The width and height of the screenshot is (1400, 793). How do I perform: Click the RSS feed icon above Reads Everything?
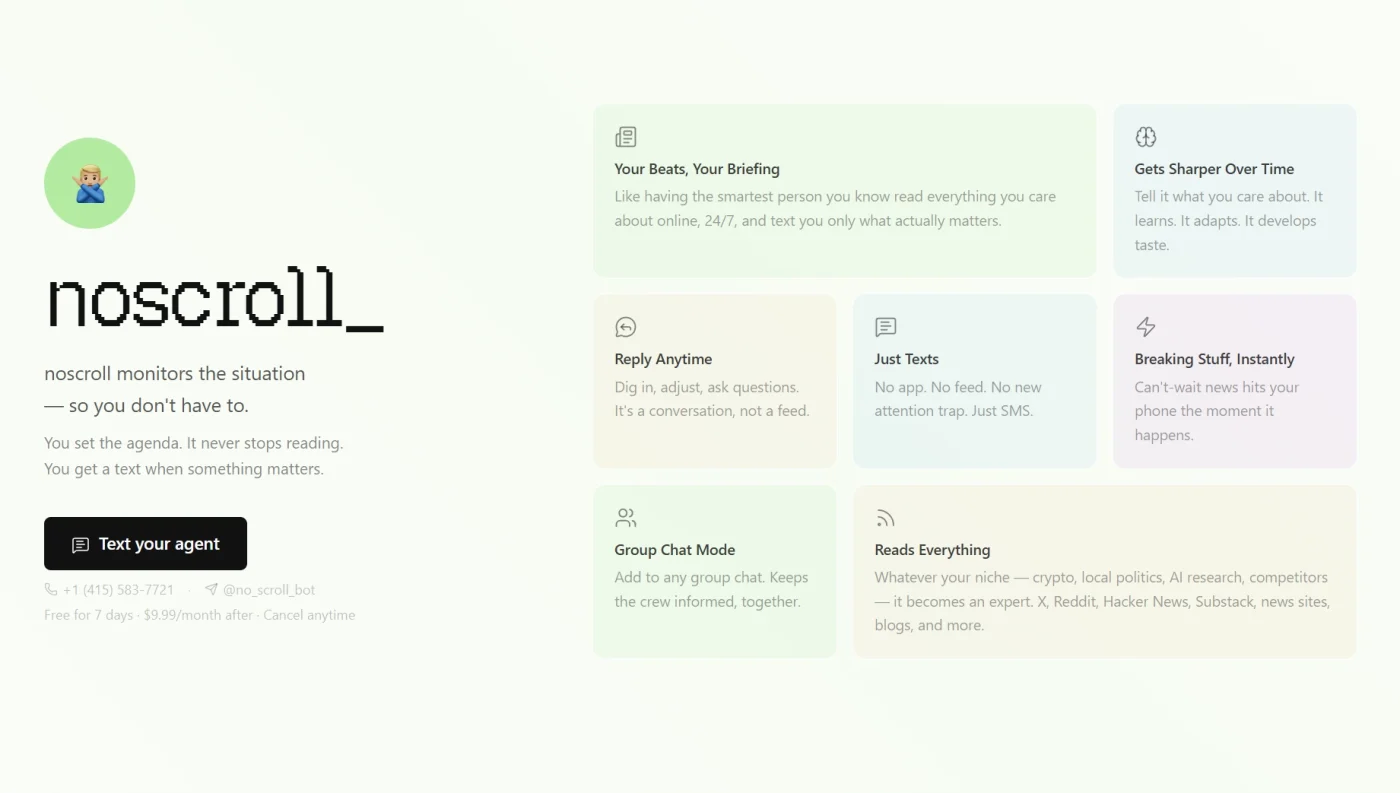[885, 518]
